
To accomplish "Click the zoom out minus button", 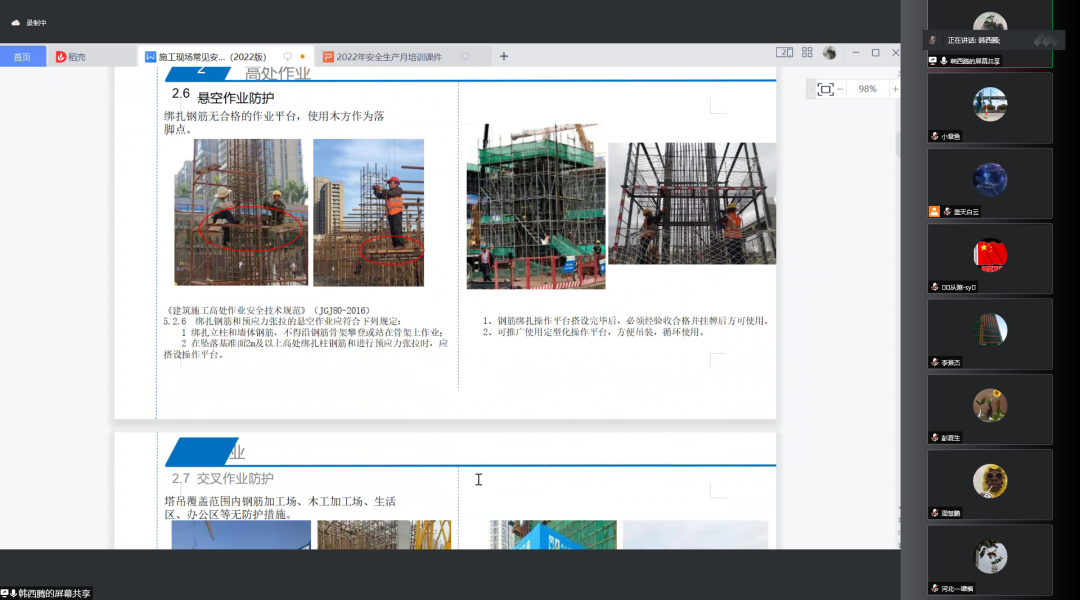I will pos(841,89).
